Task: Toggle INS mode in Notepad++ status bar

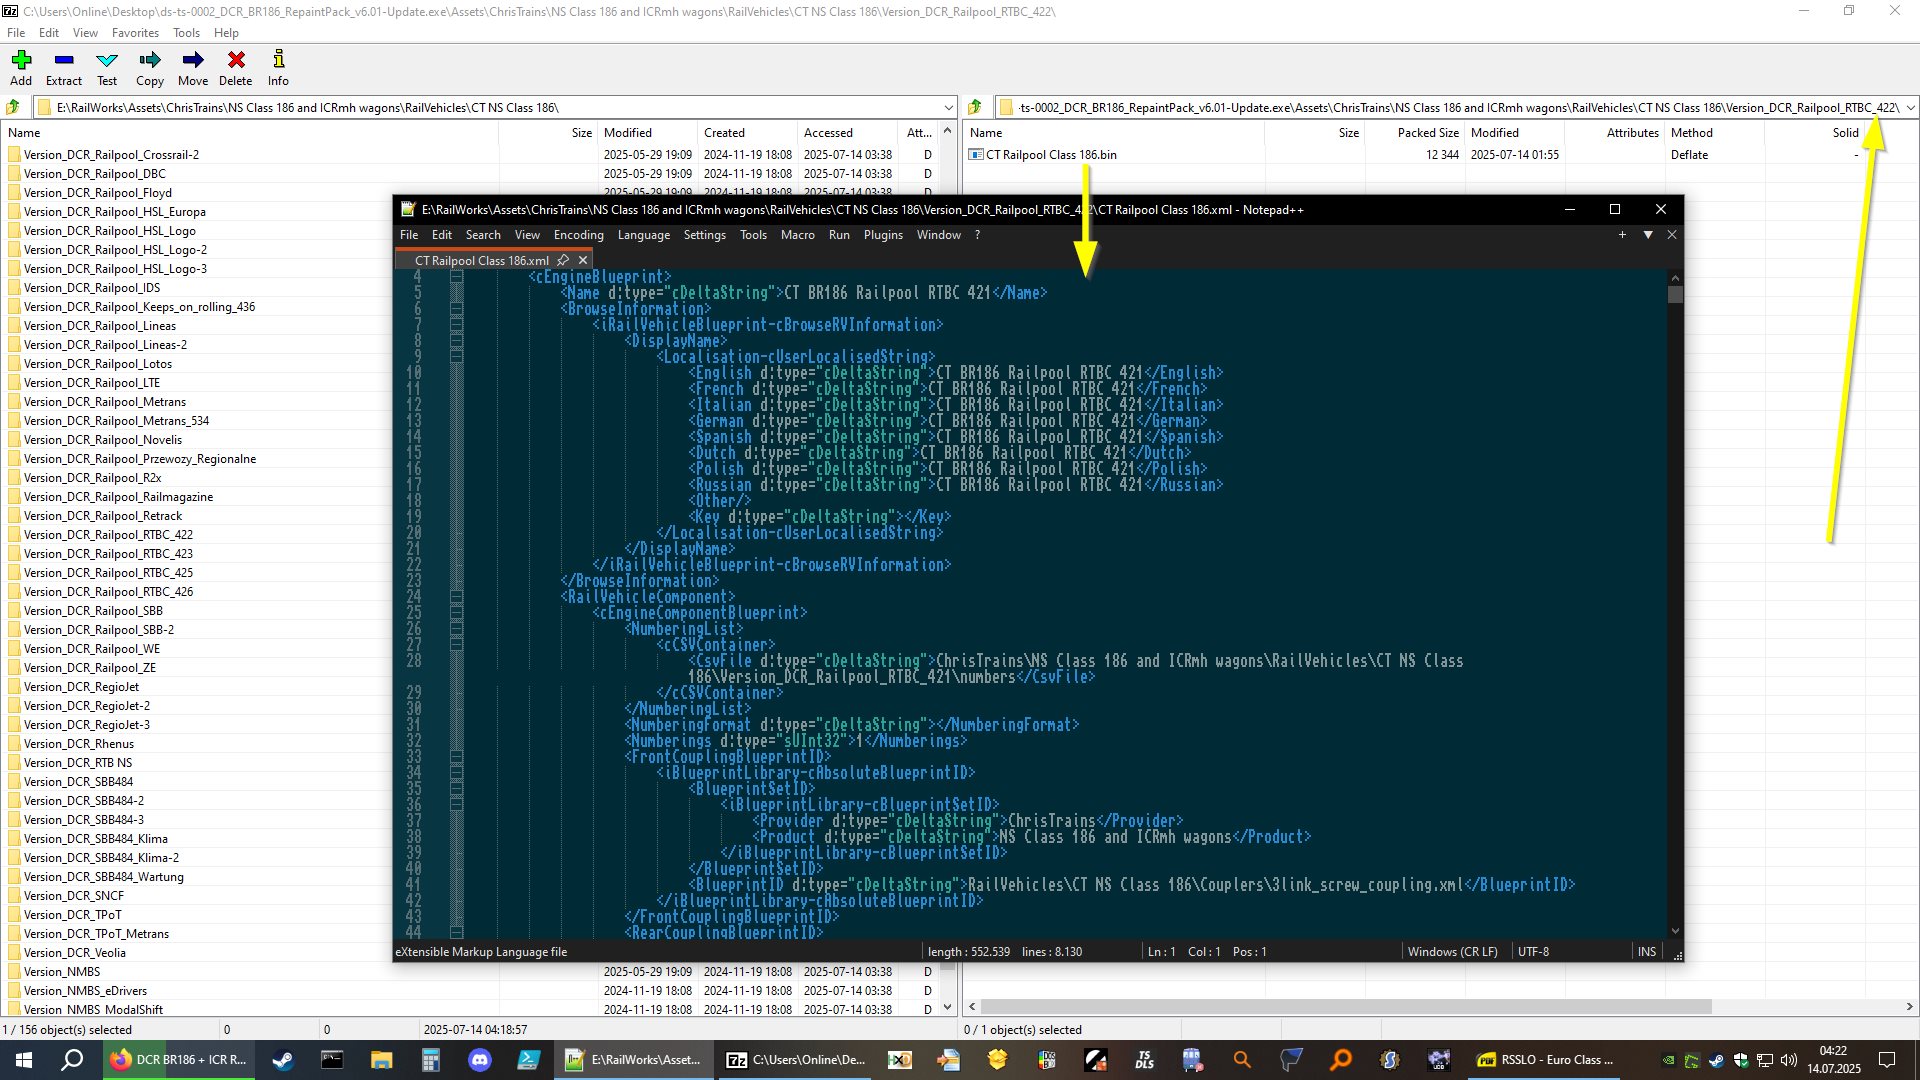Action: click(x=1646, y=952)
